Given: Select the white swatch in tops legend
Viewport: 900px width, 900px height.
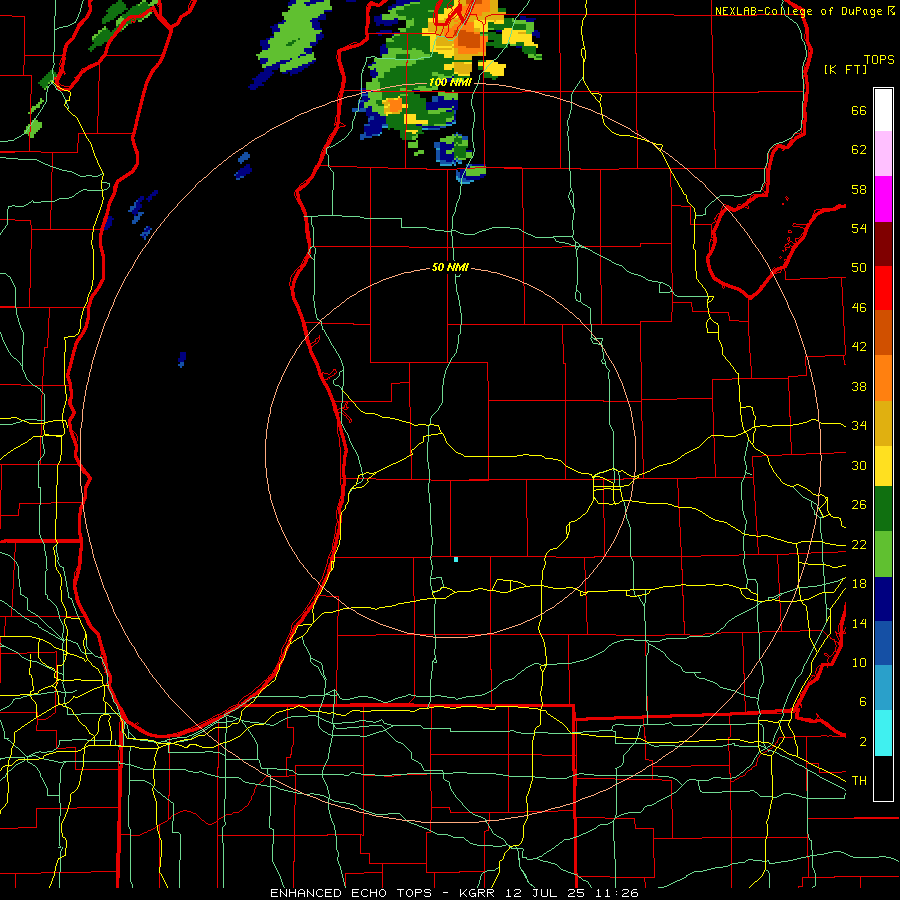Looking at the screenshot, I should (x=883, y=110).
